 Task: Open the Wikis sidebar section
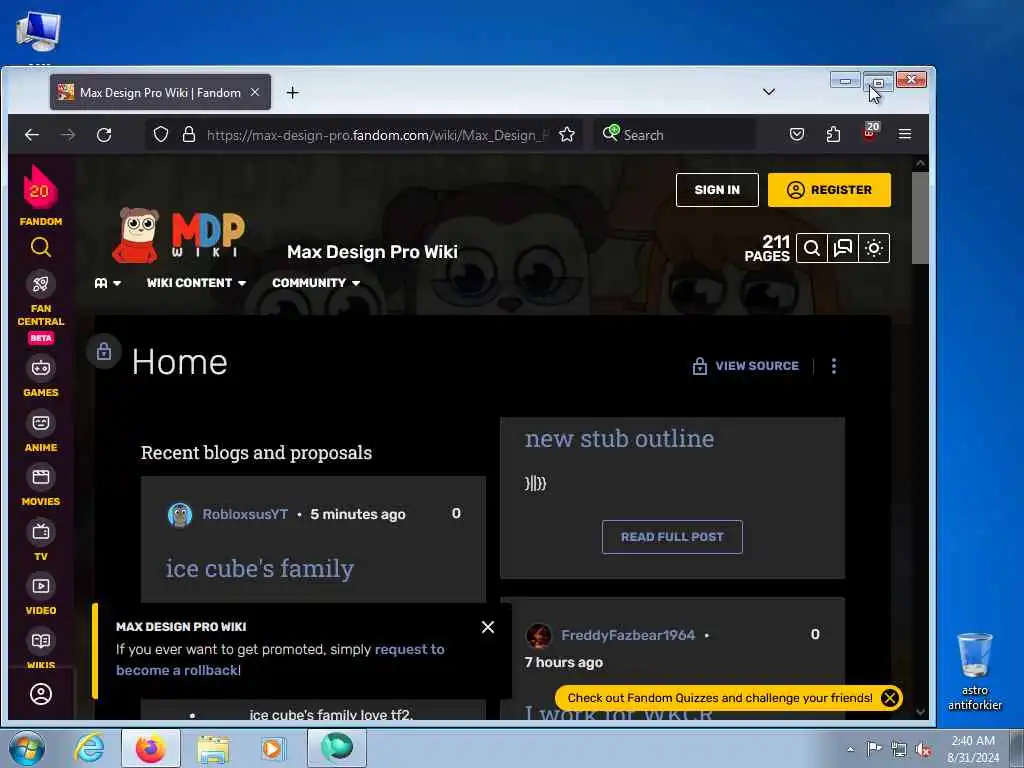click(40, 648)
